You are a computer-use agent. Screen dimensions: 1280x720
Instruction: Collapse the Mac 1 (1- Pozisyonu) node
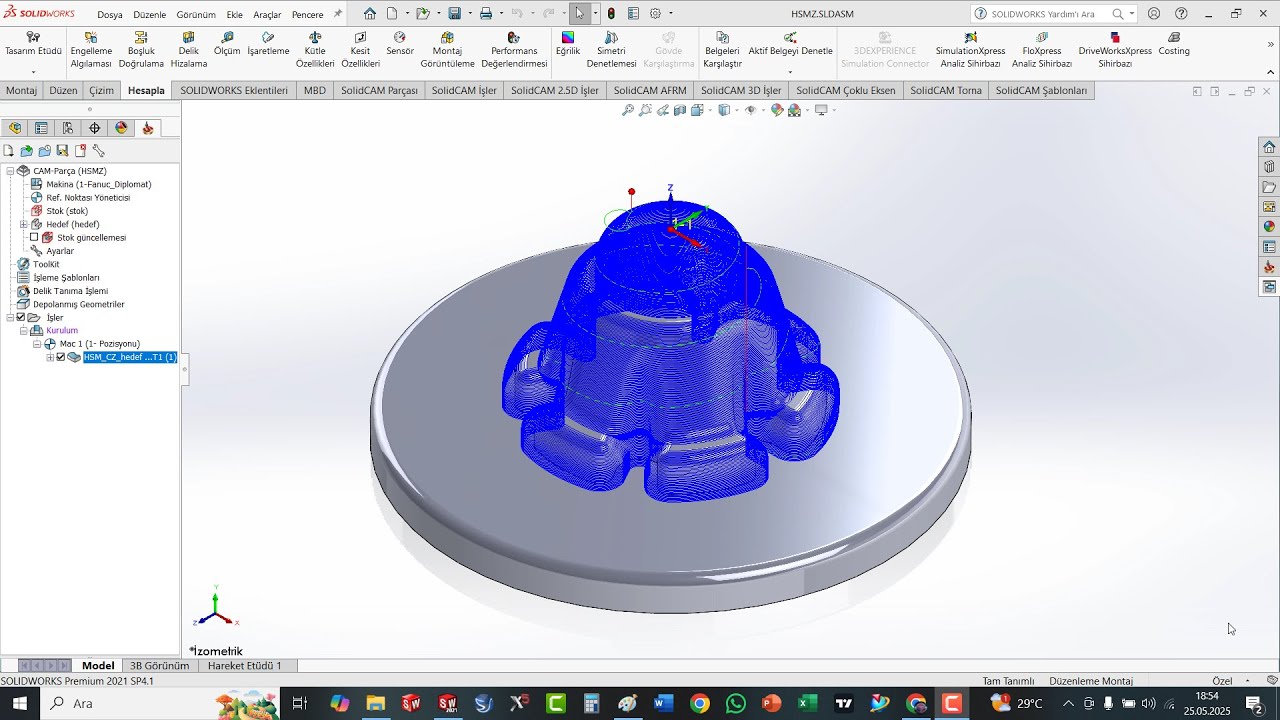(37, 344)
